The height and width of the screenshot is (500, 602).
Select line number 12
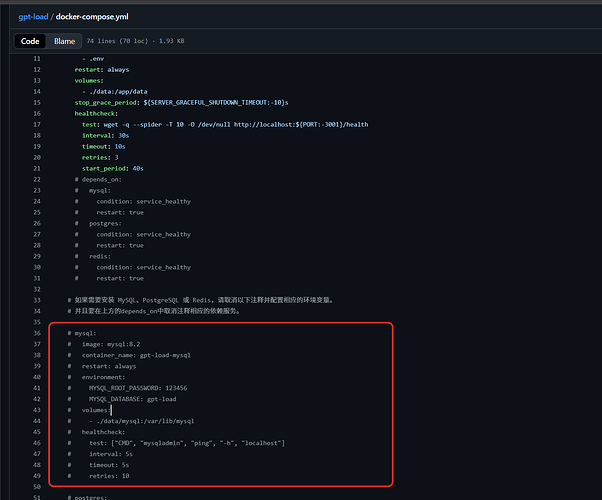(37, 70)
